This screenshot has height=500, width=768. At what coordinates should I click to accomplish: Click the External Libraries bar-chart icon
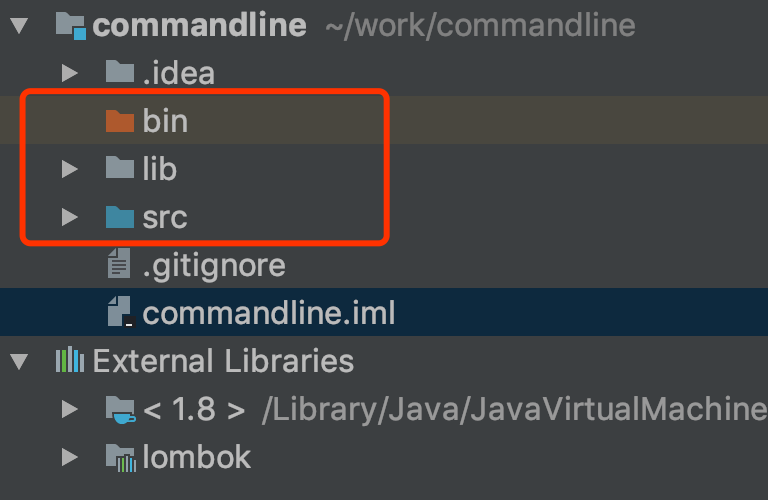pyautogui.click(x=70, y=361)
